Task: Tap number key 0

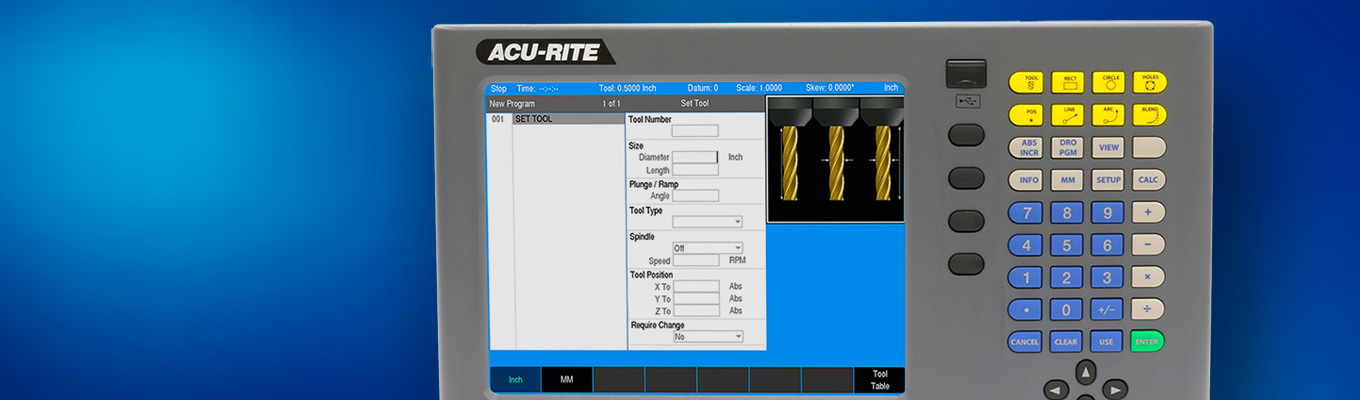Action: (1067, 310)
